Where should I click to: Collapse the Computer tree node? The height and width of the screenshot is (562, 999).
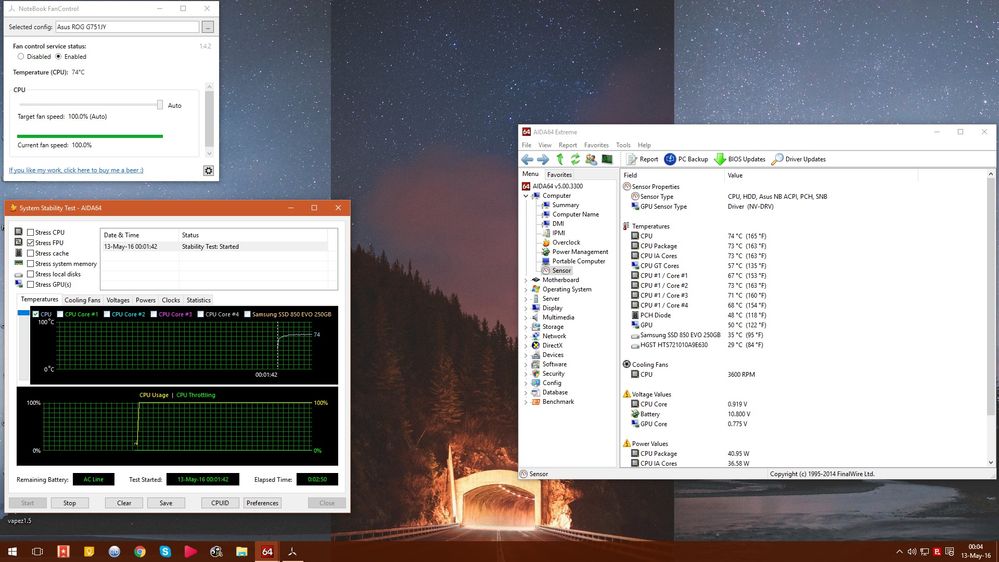pos(526,196)
